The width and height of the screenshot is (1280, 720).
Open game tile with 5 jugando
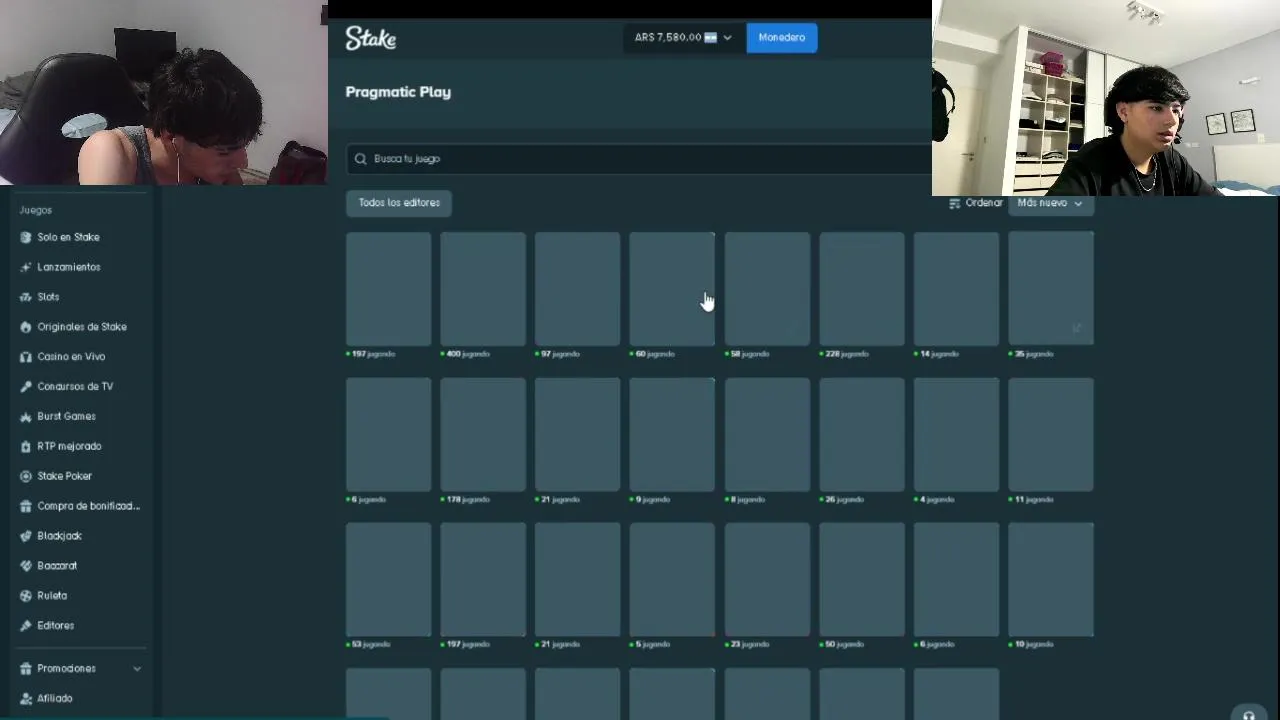point(672,579)
